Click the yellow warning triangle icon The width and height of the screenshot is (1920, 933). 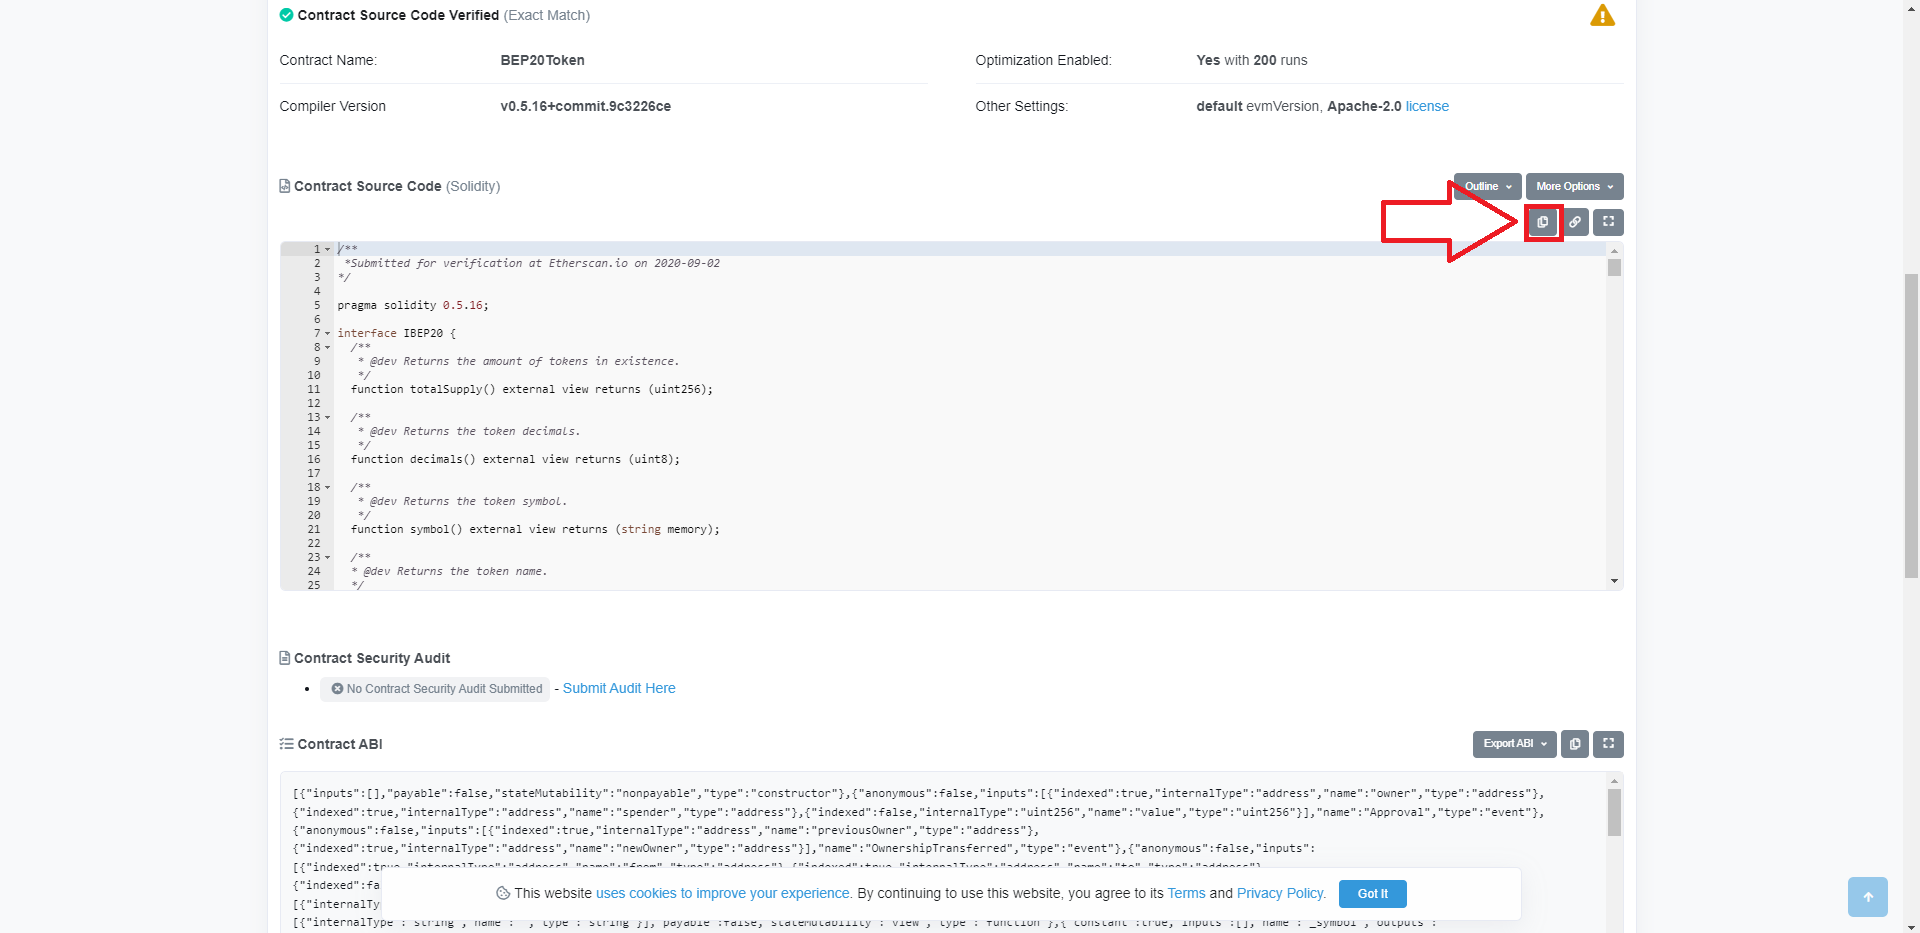coord(1601,15)
